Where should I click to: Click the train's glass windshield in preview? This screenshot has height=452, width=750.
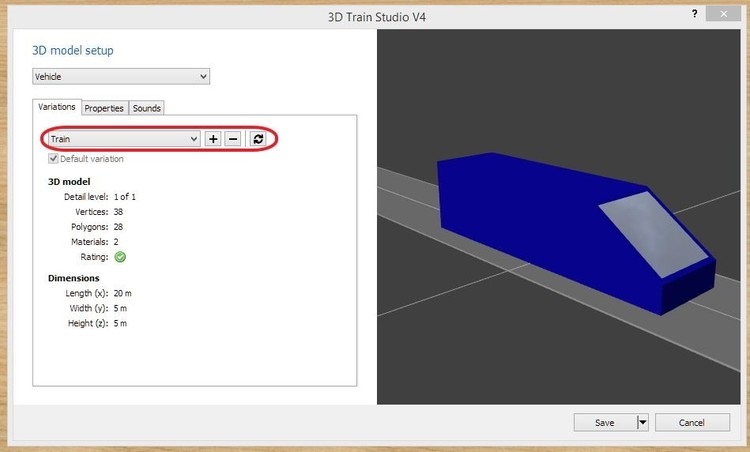tap(653, 234)
